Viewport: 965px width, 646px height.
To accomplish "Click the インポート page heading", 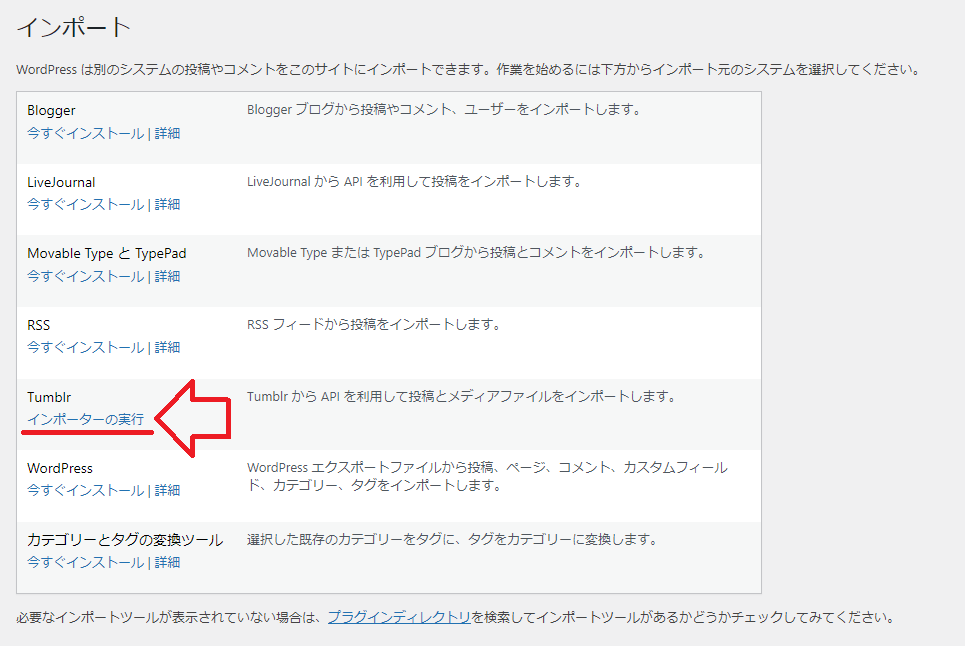I will tap(74, 27).
